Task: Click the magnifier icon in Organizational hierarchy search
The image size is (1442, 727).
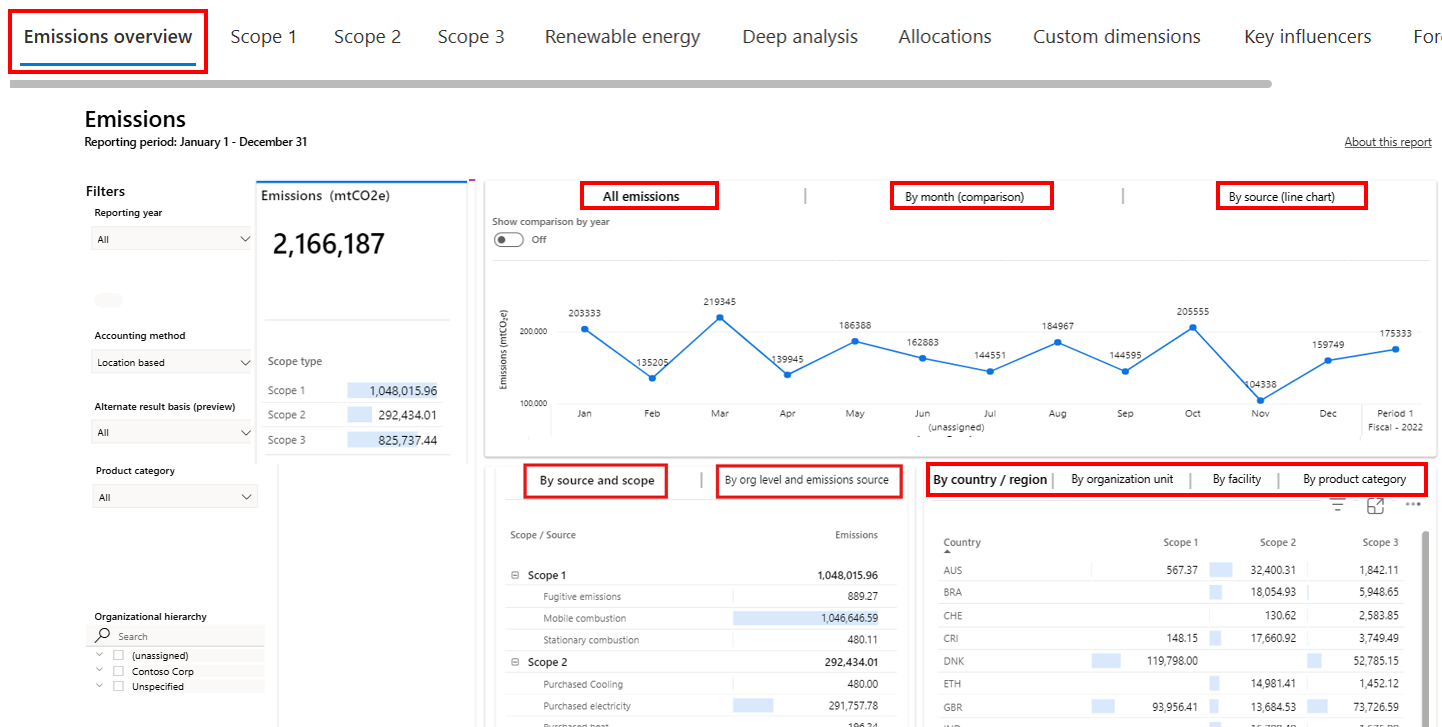Action: coord(103,635)
